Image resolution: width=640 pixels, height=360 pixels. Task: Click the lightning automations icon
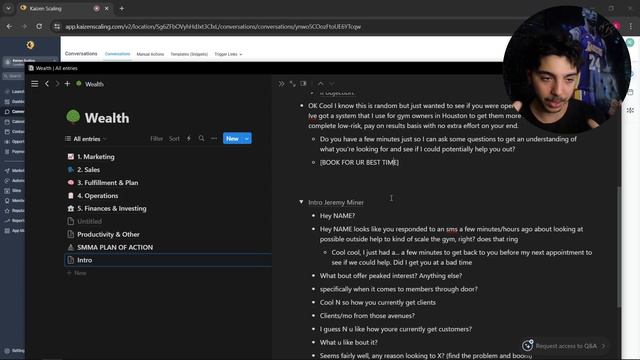click(x=189, y=139)
